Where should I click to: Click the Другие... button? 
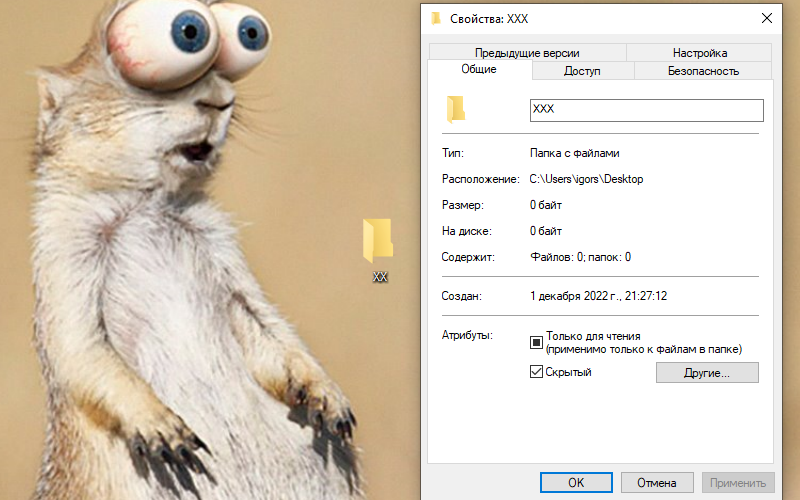[x=707, y=372]
